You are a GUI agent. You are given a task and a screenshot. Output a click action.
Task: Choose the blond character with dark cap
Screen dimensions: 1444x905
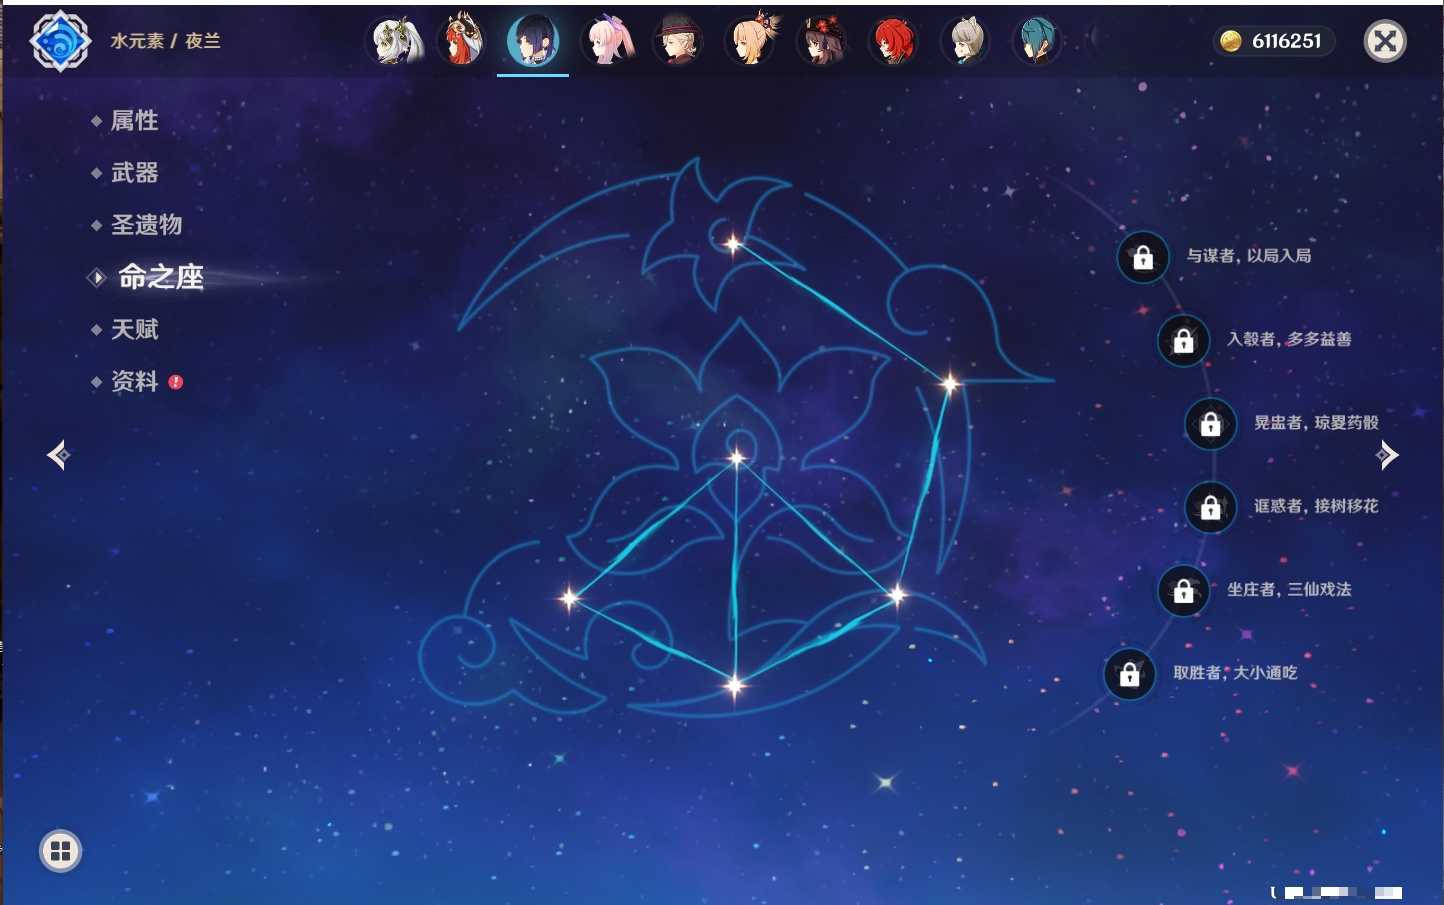(678, 41)
